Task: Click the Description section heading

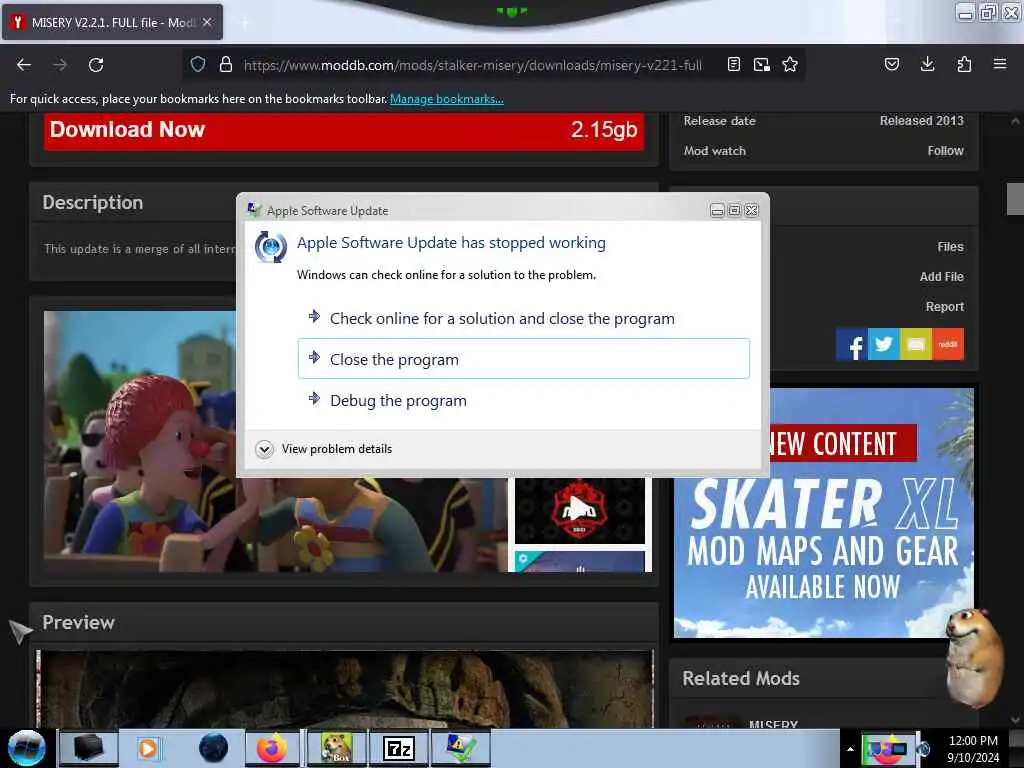Action: 93,202
